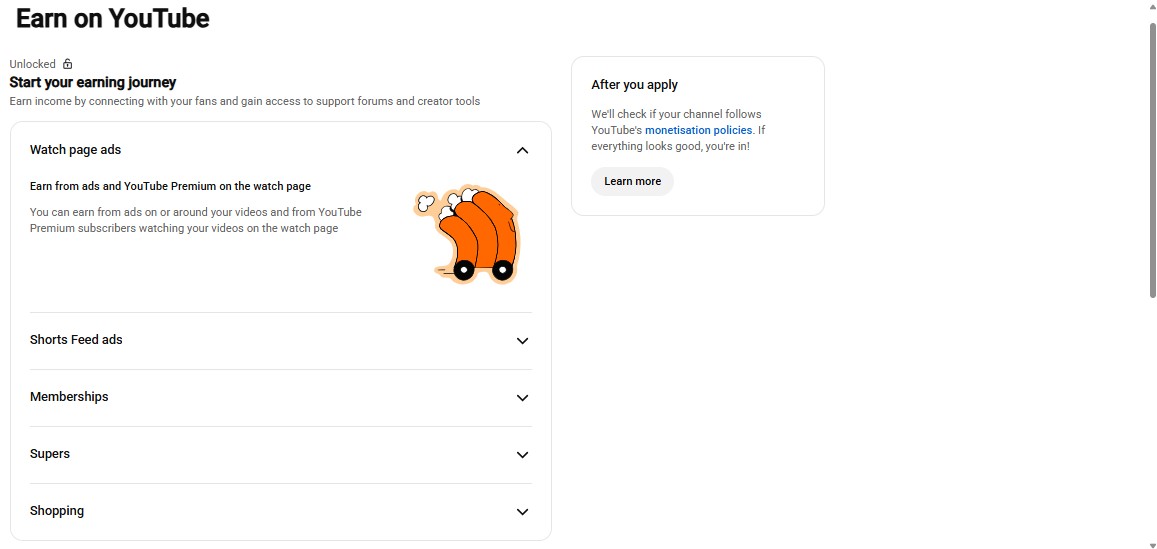Open the monetisation policies link
The image size is (1157, 549).
[698, 130]
